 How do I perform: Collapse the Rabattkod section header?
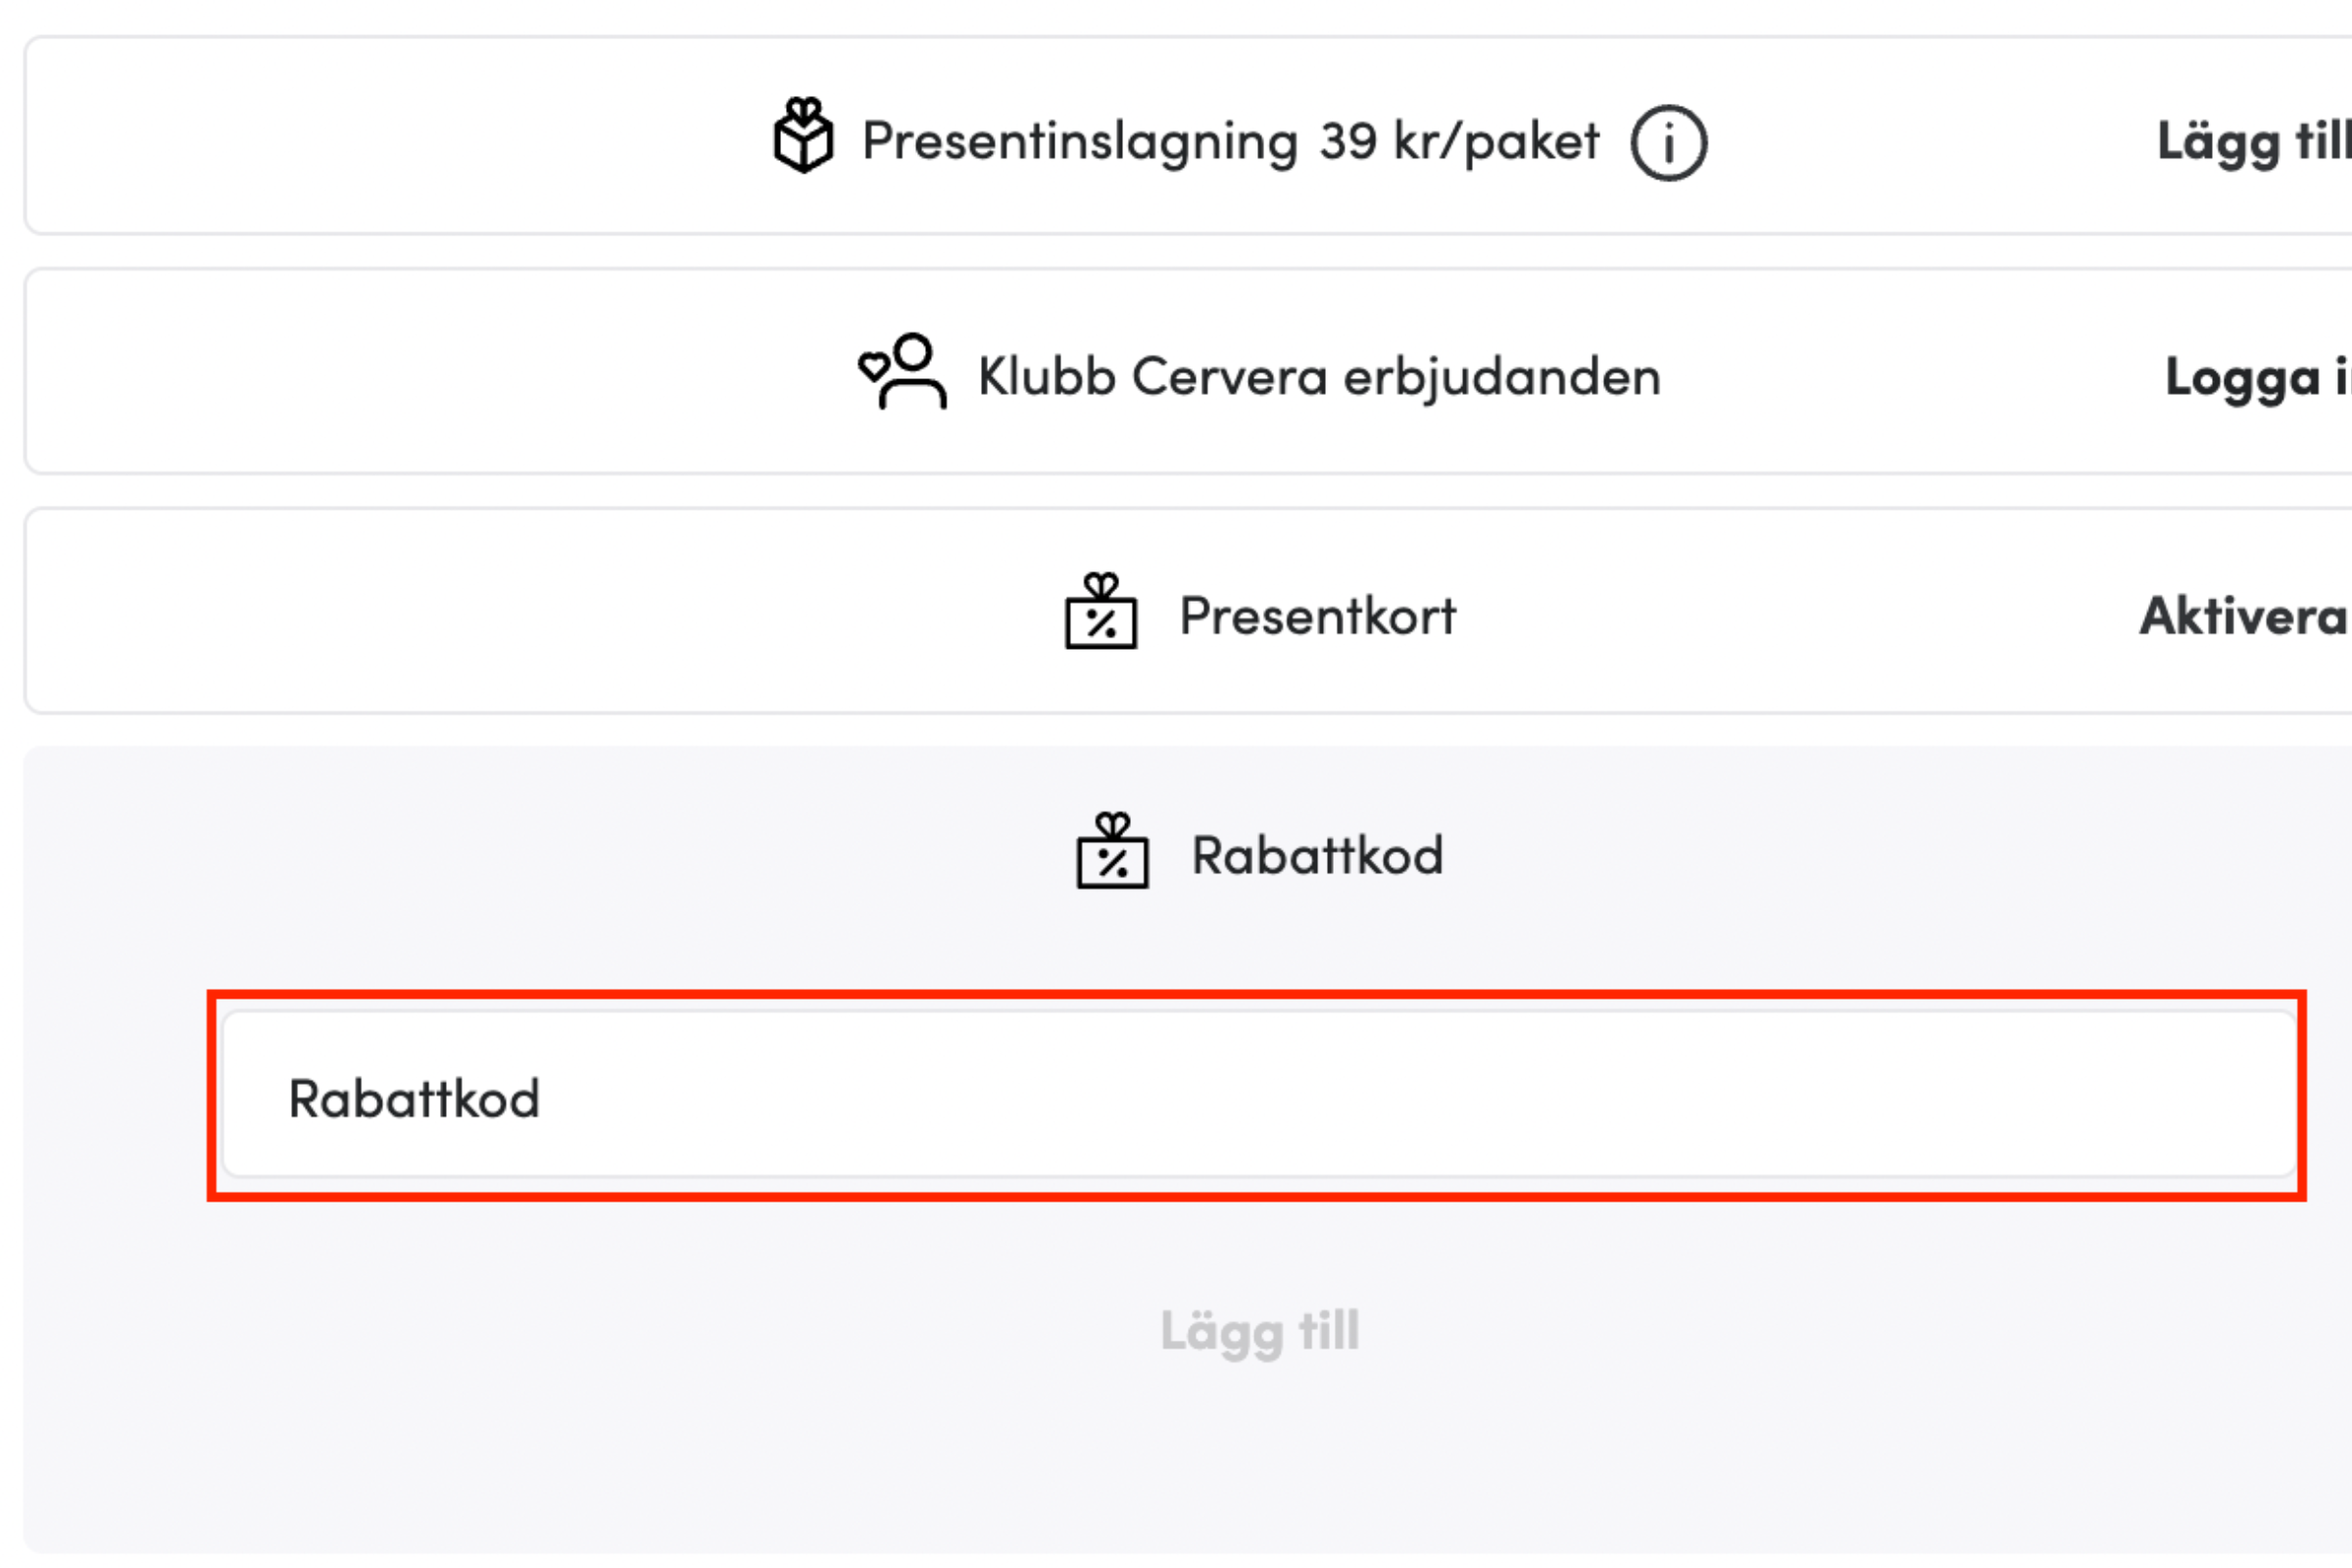tap(1317, 856)
